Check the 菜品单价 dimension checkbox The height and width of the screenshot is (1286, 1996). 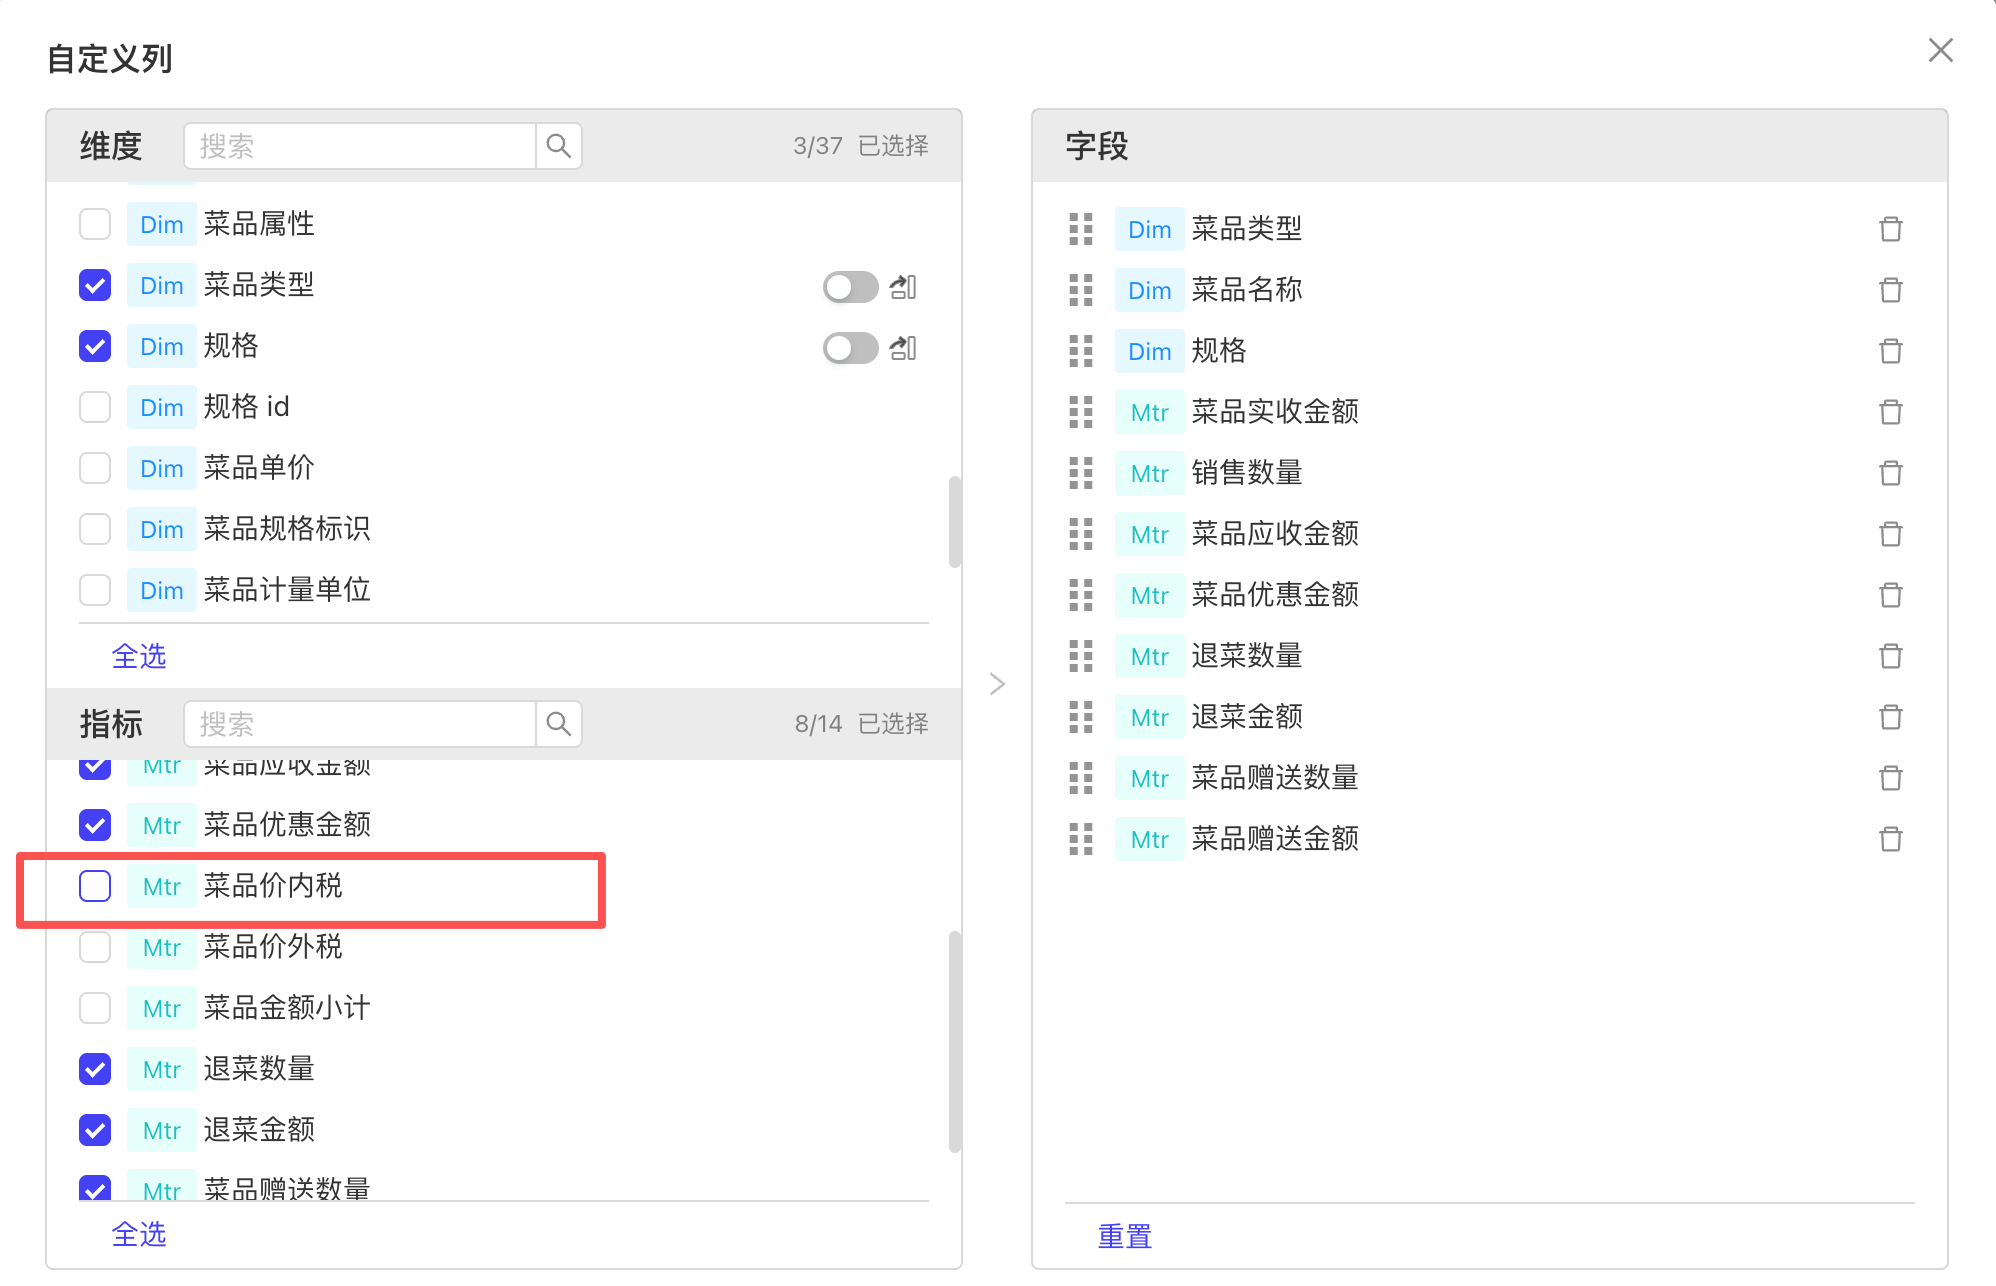(95, 468)
